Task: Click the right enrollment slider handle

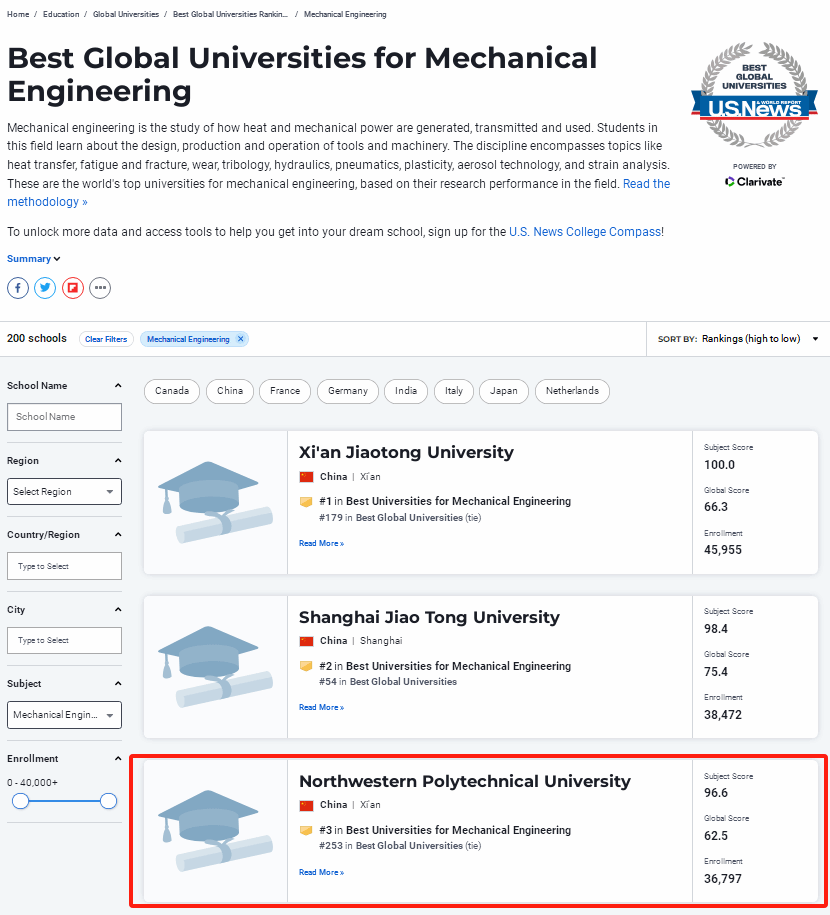Action: coord(109,801)
